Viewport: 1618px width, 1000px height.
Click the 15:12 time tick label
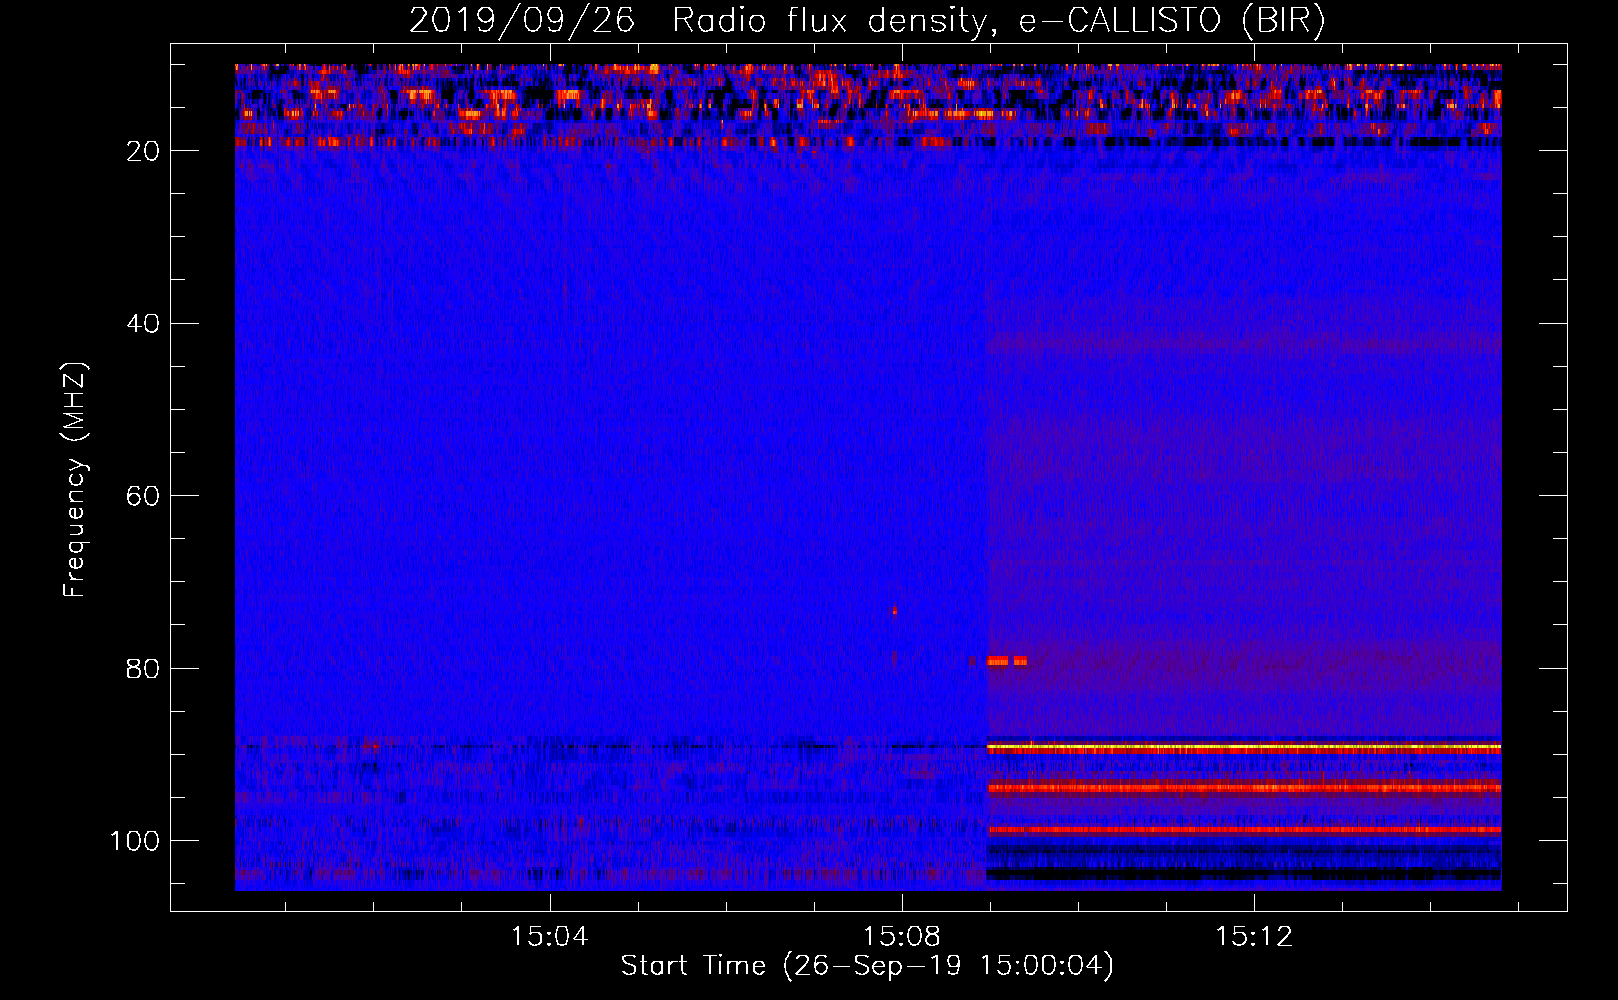click(x=1254, y=937)
